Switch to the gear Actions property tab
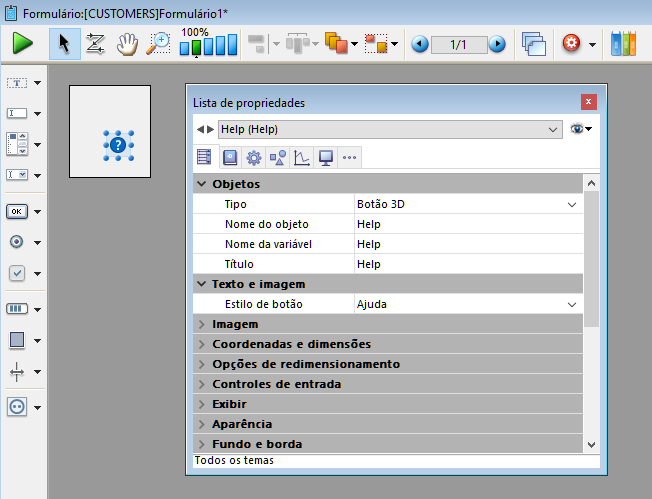 click(x=254, y=157)
